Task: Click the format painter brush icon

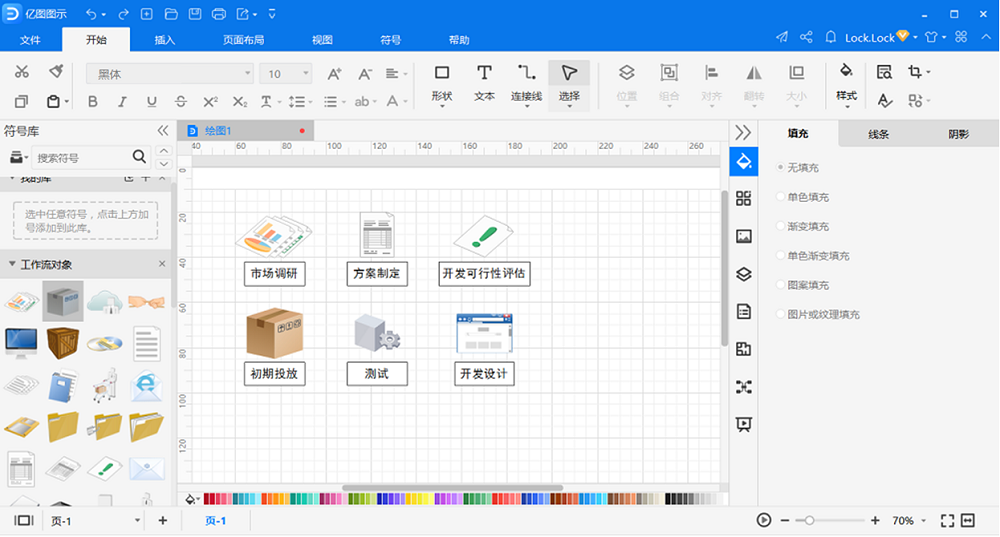Action: coord(56,71)
